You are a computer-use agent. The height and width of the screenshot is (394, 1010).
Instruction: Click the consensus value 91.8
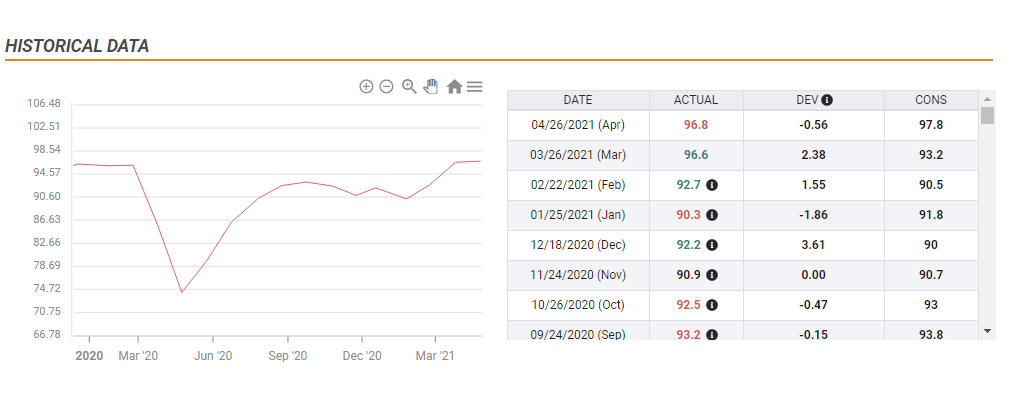pos(931,215)
